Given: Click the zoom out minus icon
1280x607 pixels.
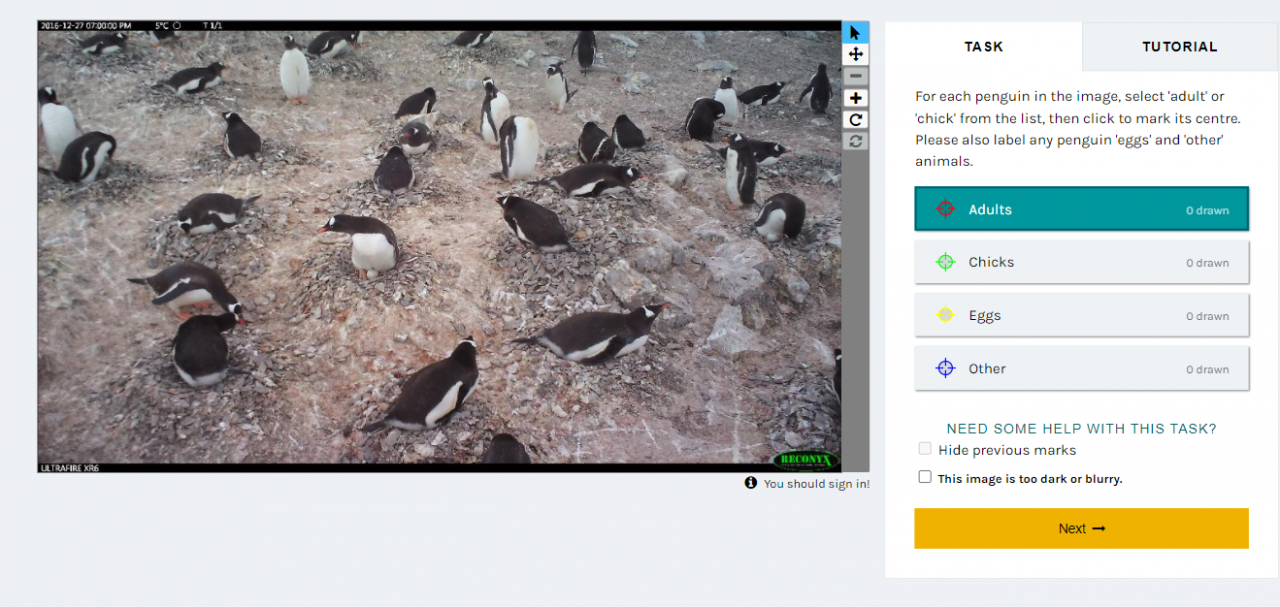Looking at the screenshot, I should click(855, 76).
